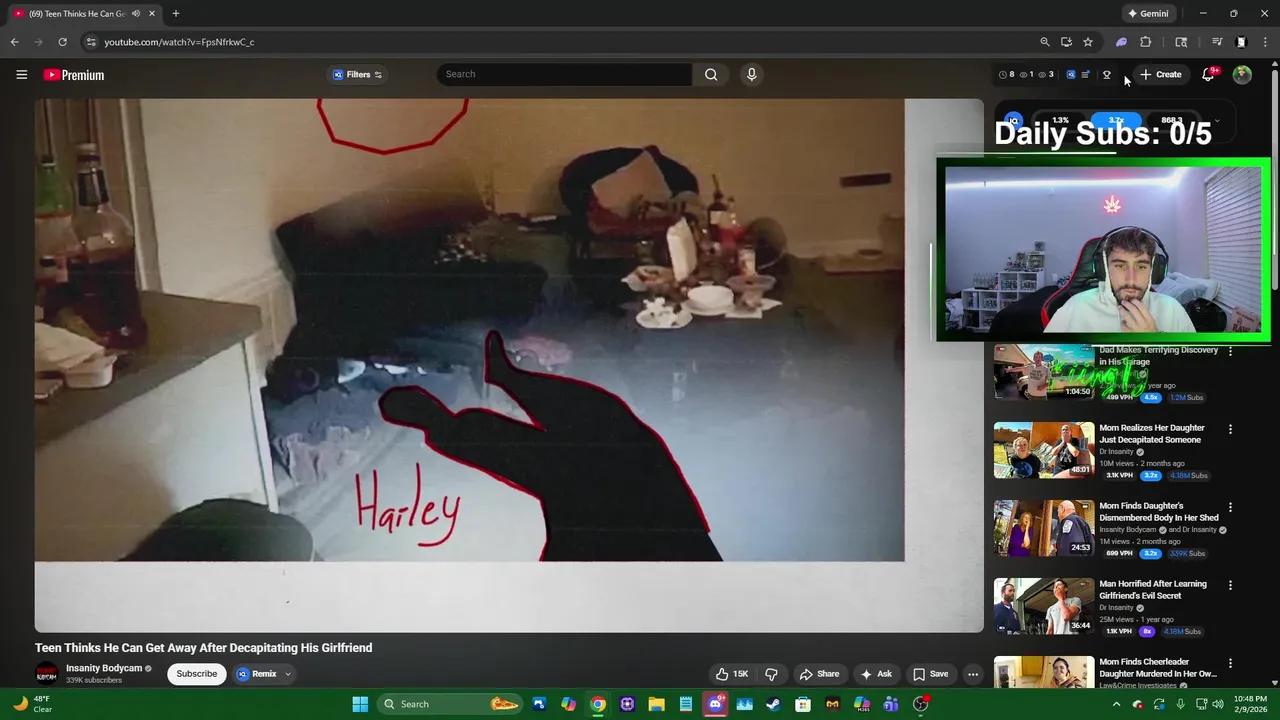Open the weather widget showing 48°F
The height and width of the screenshot is (720, 1280).
(32, 704)
